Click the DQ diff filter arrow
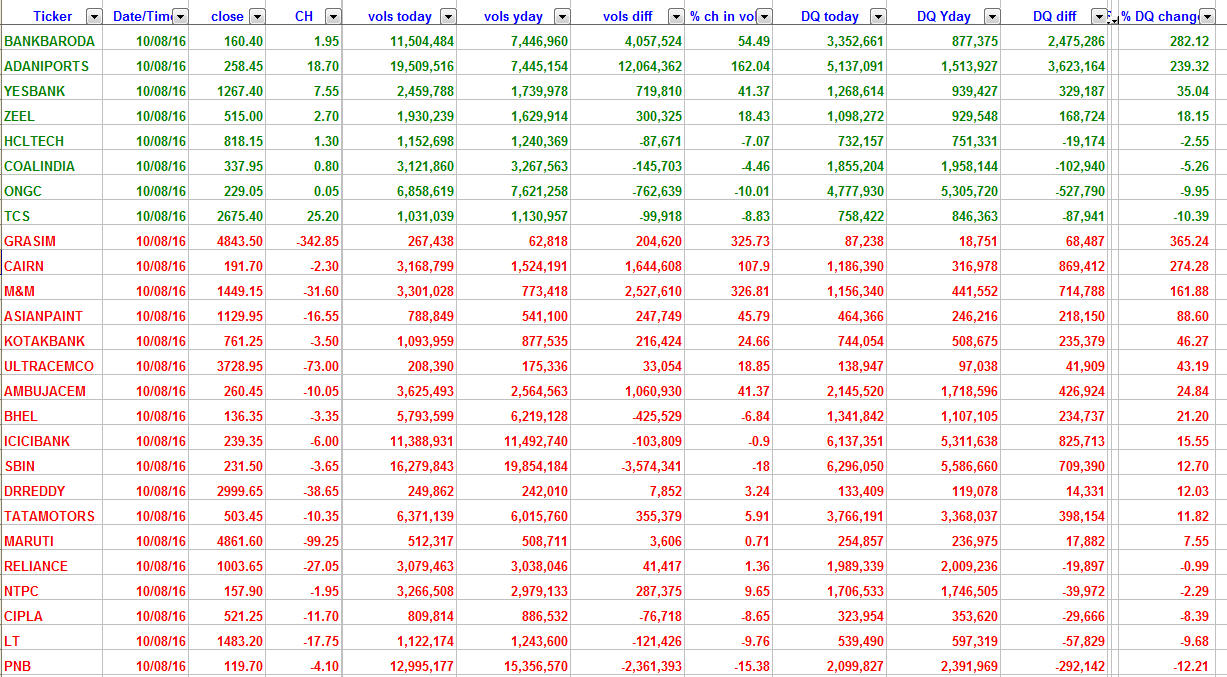Viewport: 1227px width, 677px height. (x=1099, y=16)
